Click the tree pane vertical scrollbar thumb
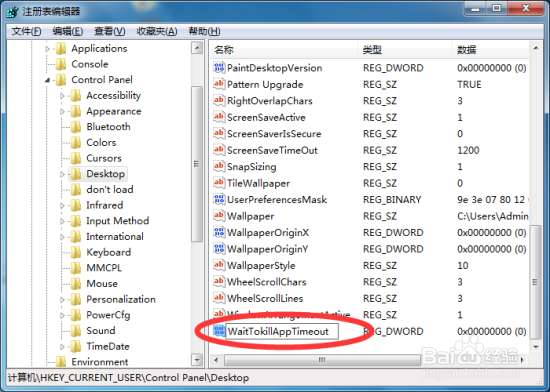Viewport: 550px width, 392px height. tap(197, 164)
